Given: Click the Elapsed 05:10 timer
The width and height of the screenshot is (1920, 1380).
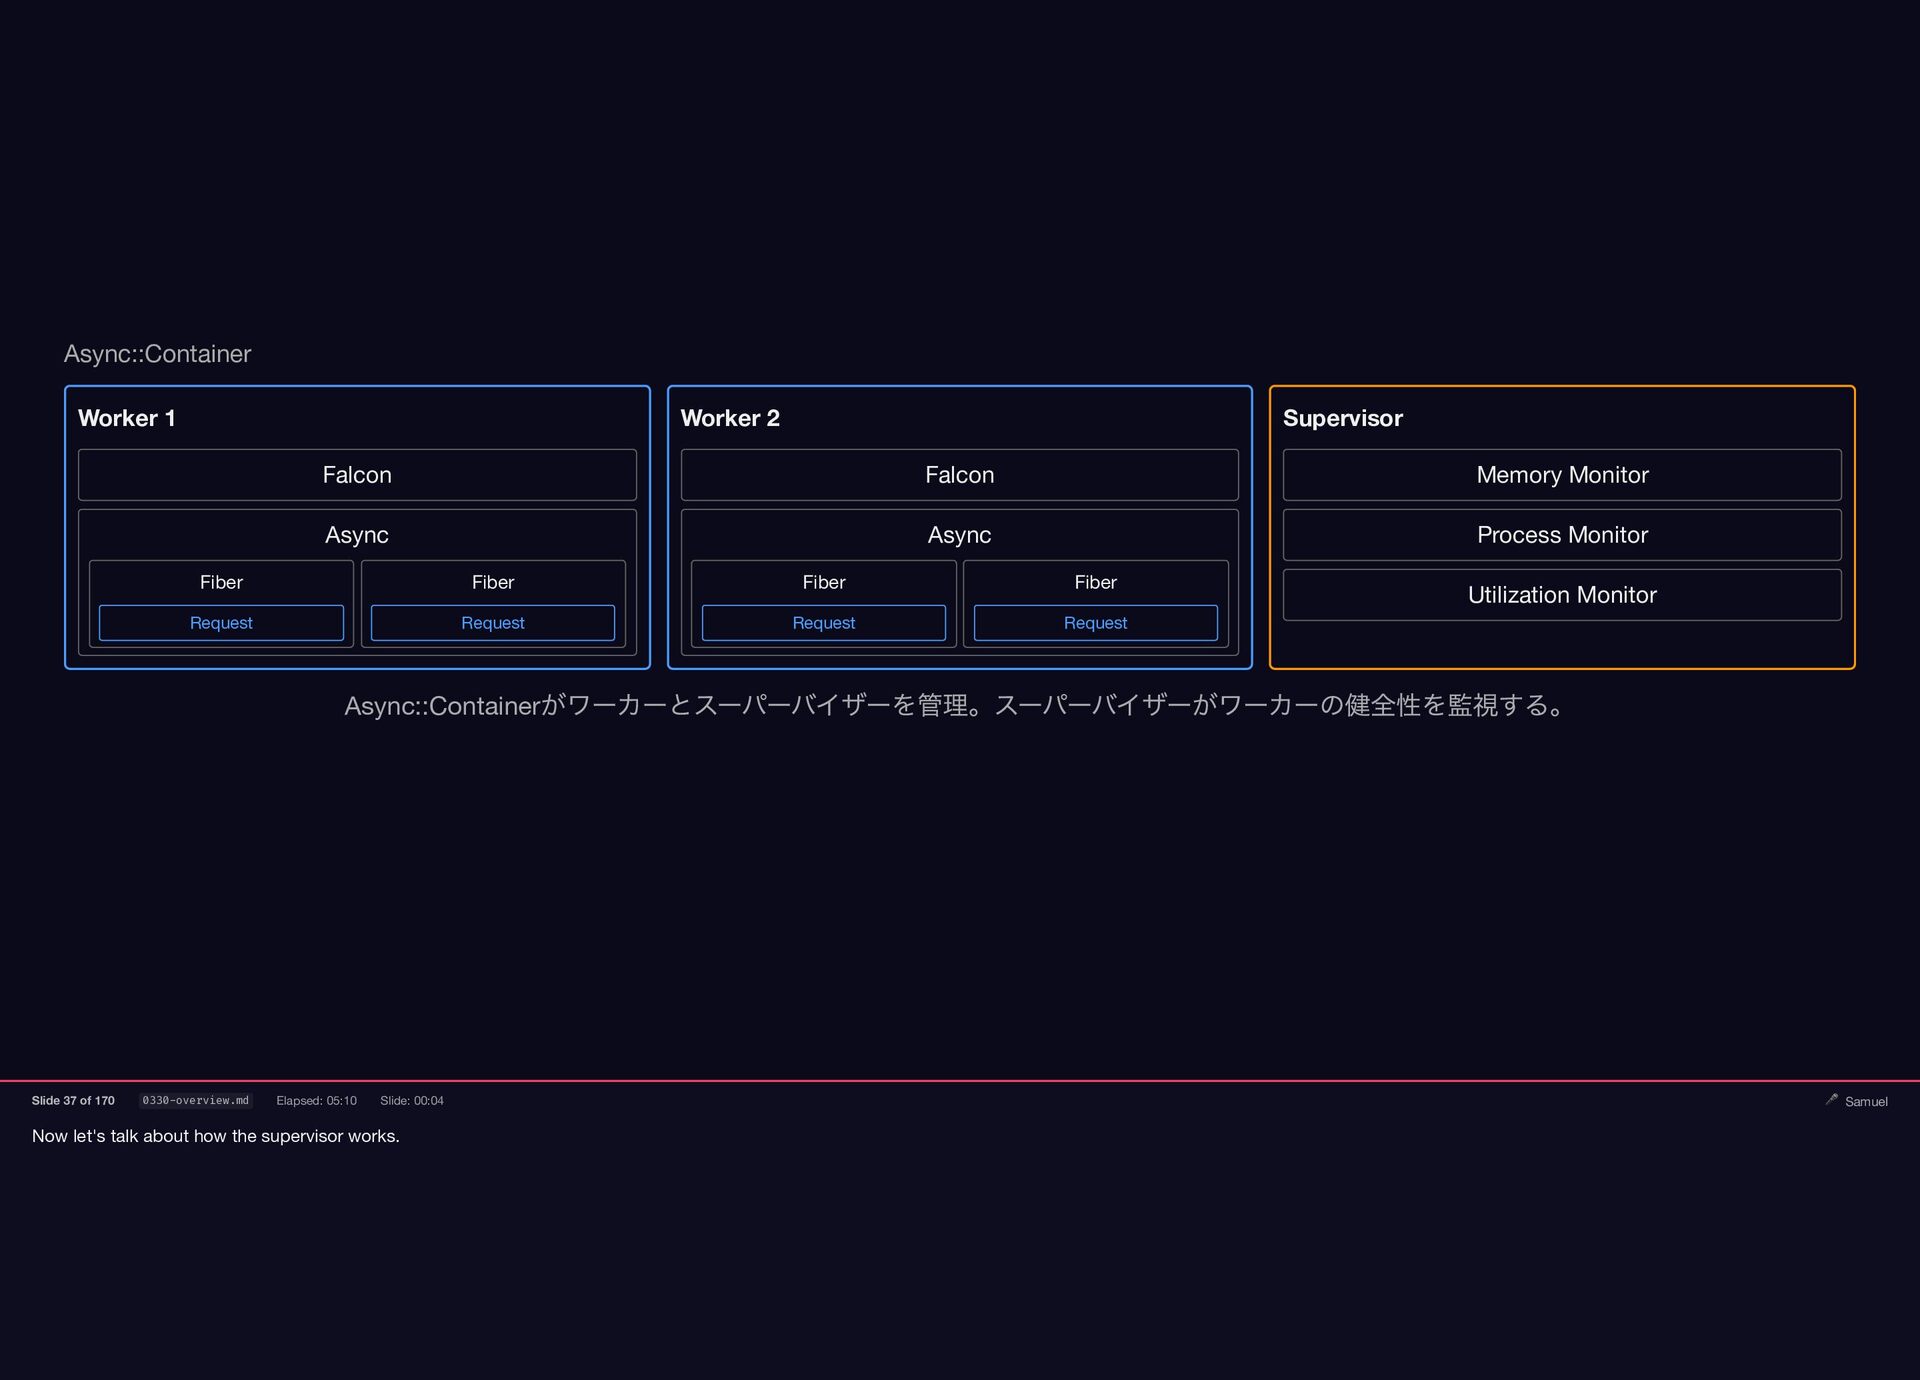Looking at the screenshot, I should coord(316,1100).
